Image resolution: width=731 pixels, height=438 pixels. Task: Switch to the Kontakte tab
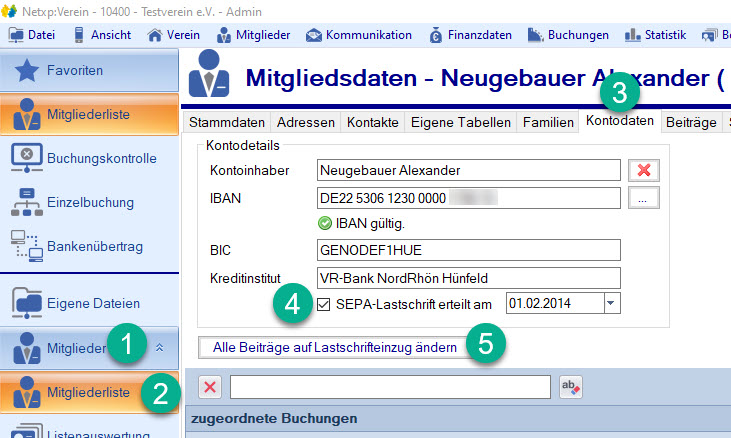click(372, 122)
